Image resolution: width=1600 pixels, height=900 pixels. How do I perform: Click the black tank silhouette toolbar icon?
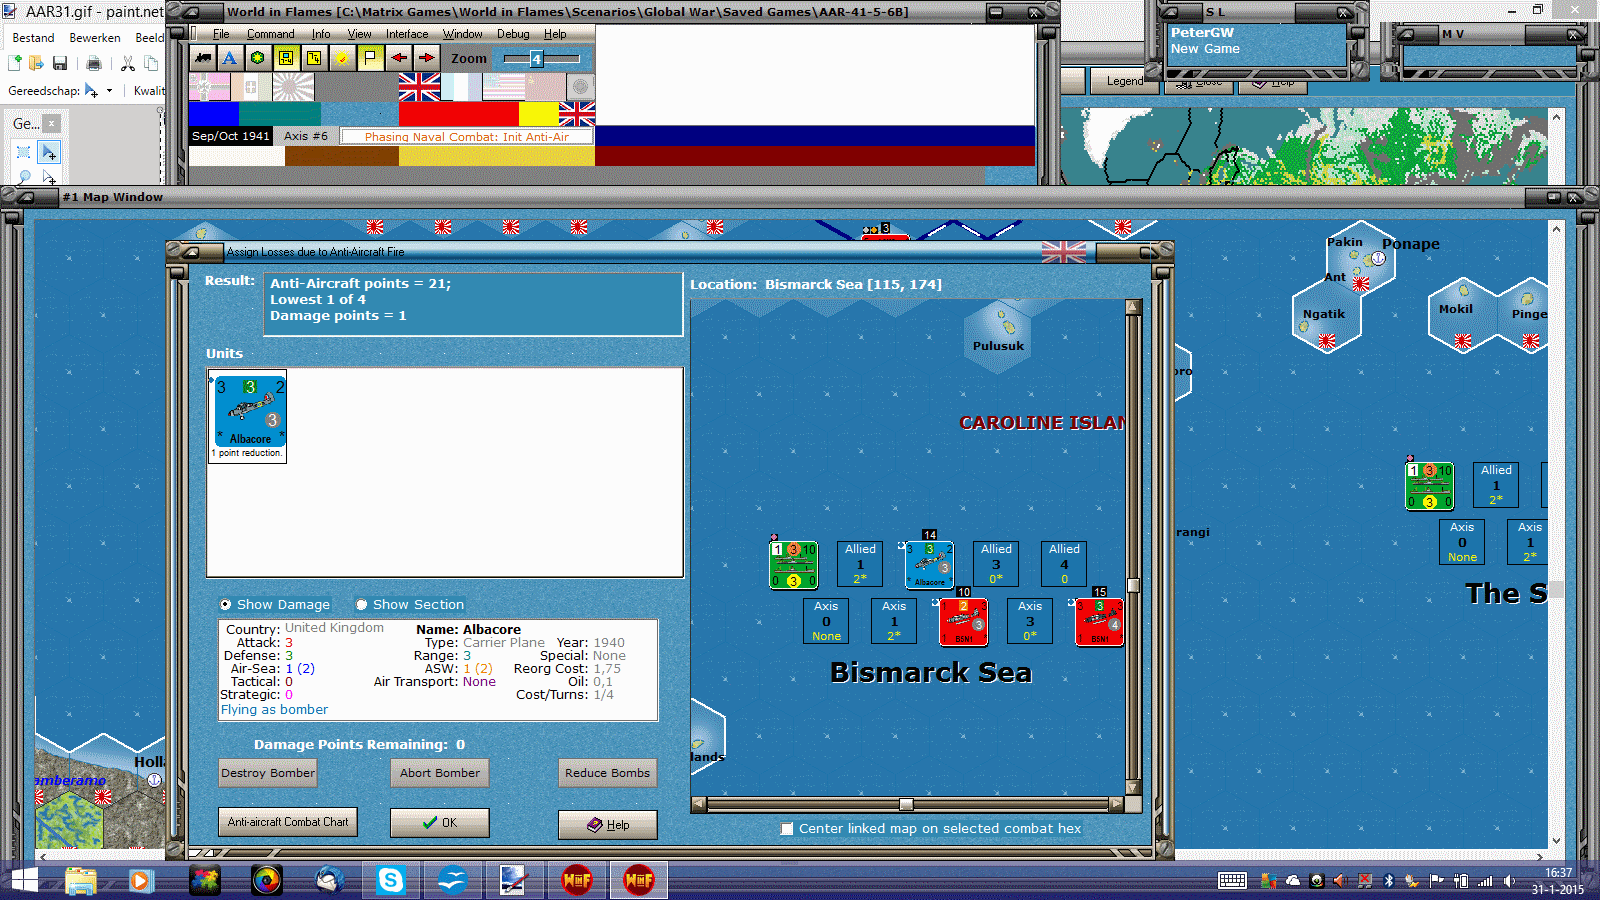(x=203, y=58)
